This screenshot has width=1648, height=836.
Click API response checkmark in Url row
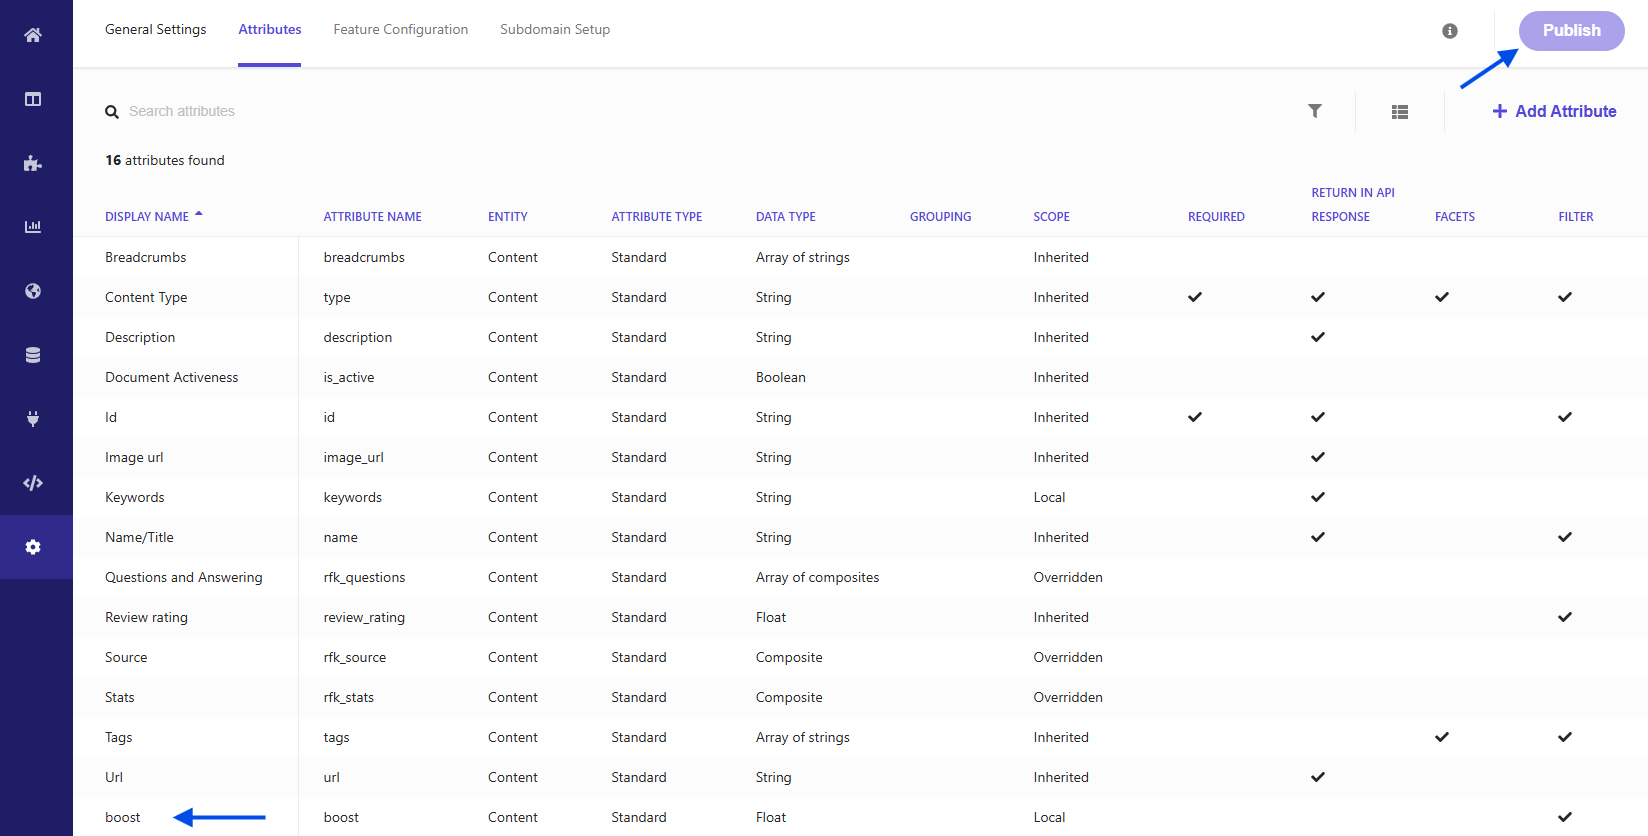click(1318, 777)
